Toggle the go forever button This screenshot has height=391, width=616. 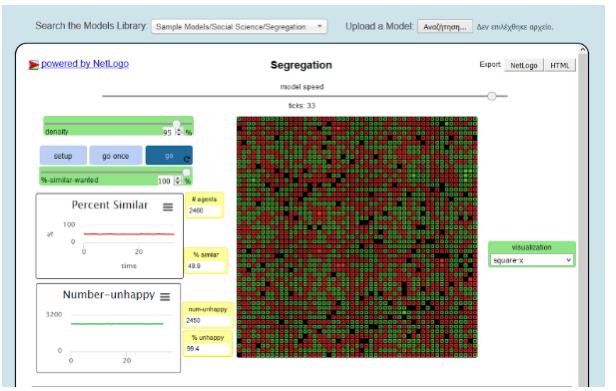169,156
